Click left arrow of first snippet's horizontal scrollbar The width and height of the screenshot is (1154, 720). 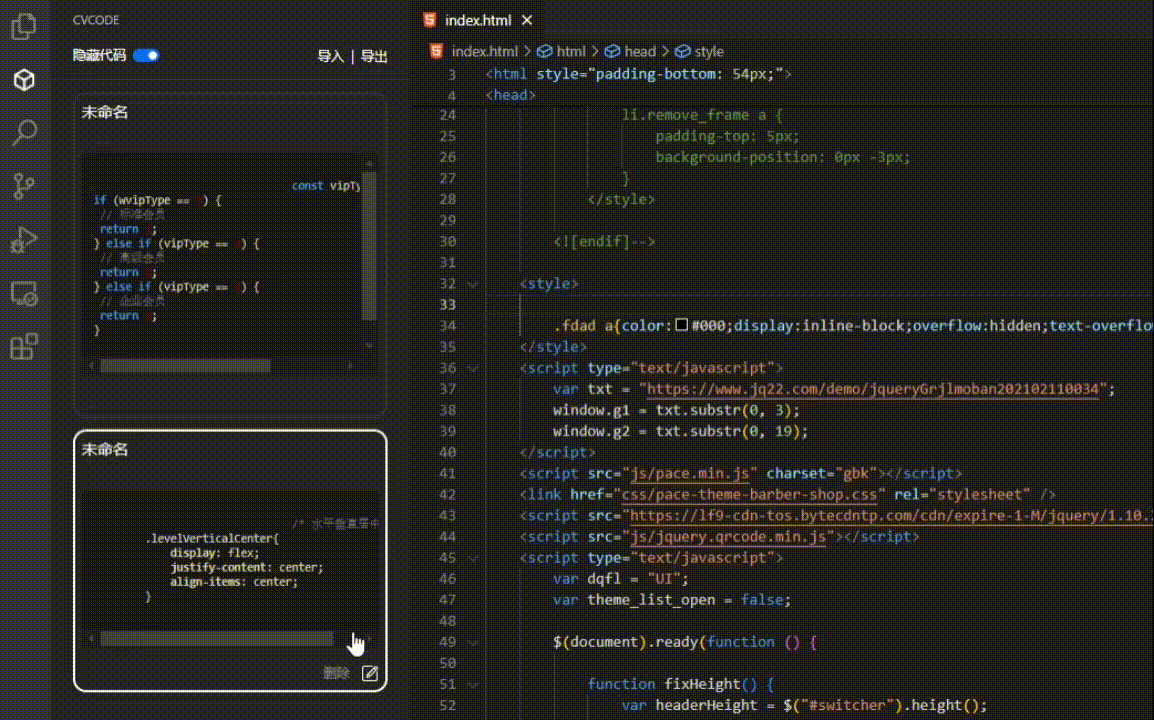(x=91, y=365)
